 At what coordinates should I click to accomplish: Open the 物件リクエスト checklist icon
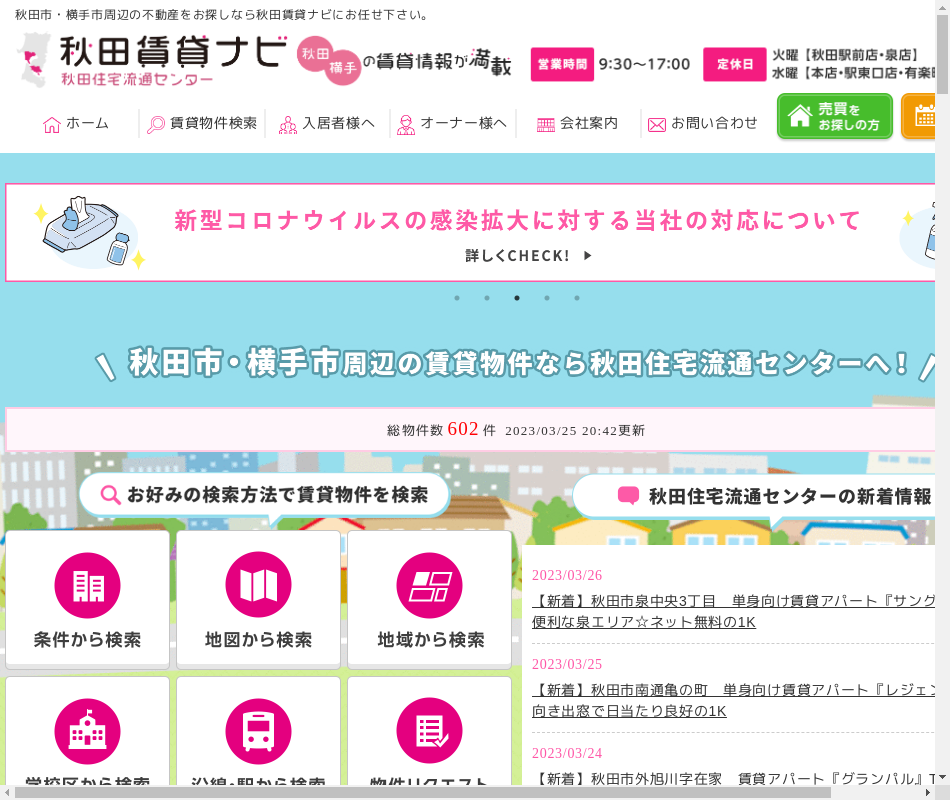coord(429,731)
